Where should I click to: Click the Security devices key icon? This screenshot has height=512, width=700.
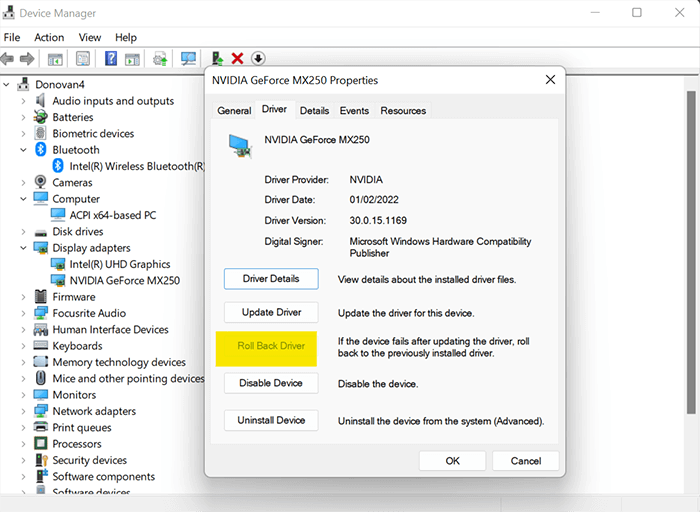[x=42, y=460]
